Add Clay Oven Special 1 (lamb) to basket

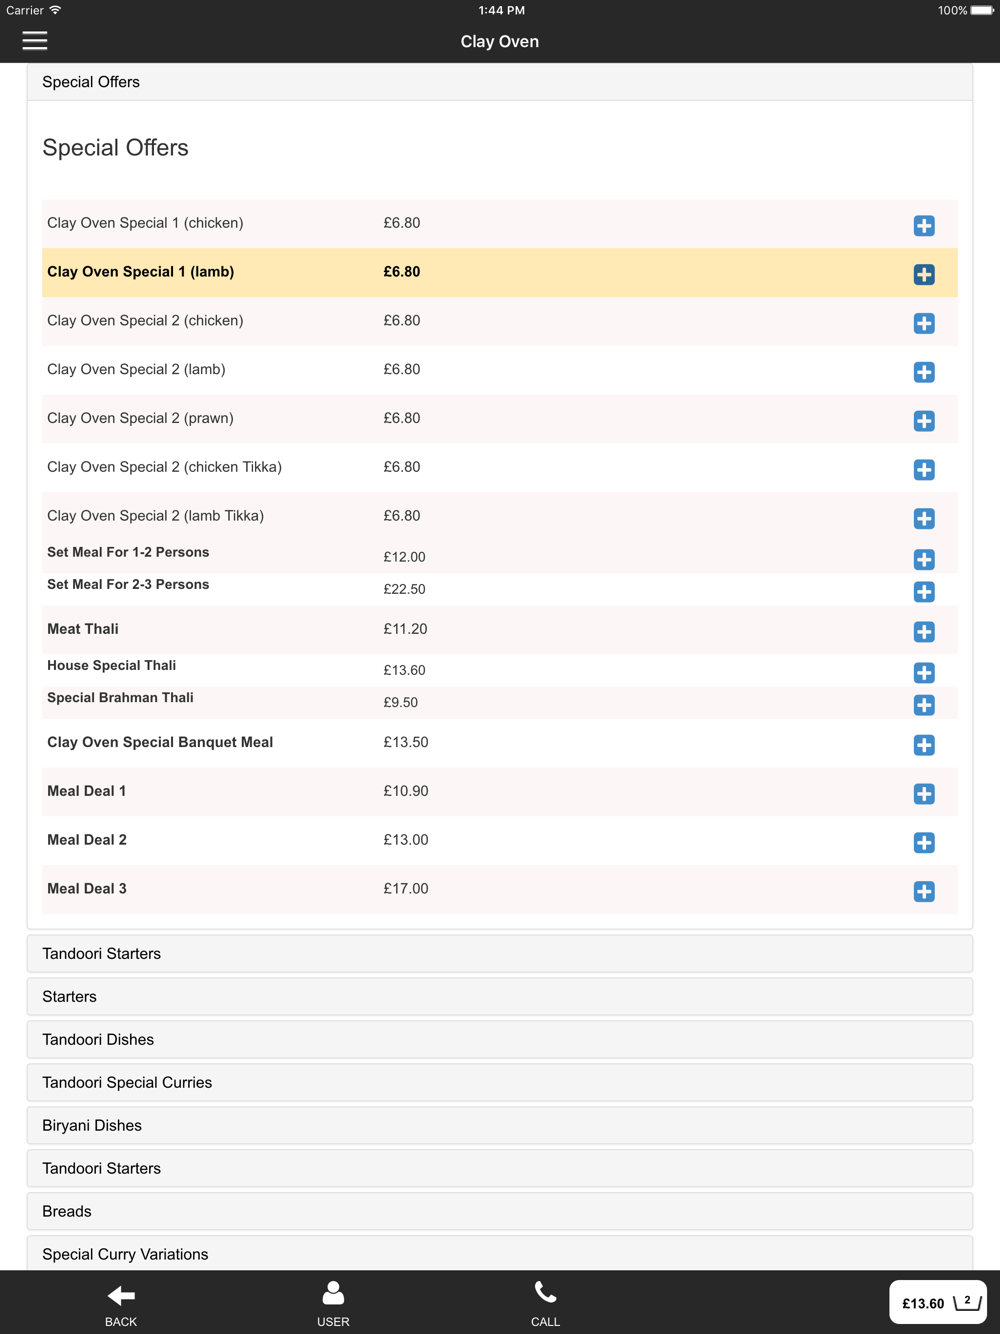924,275
